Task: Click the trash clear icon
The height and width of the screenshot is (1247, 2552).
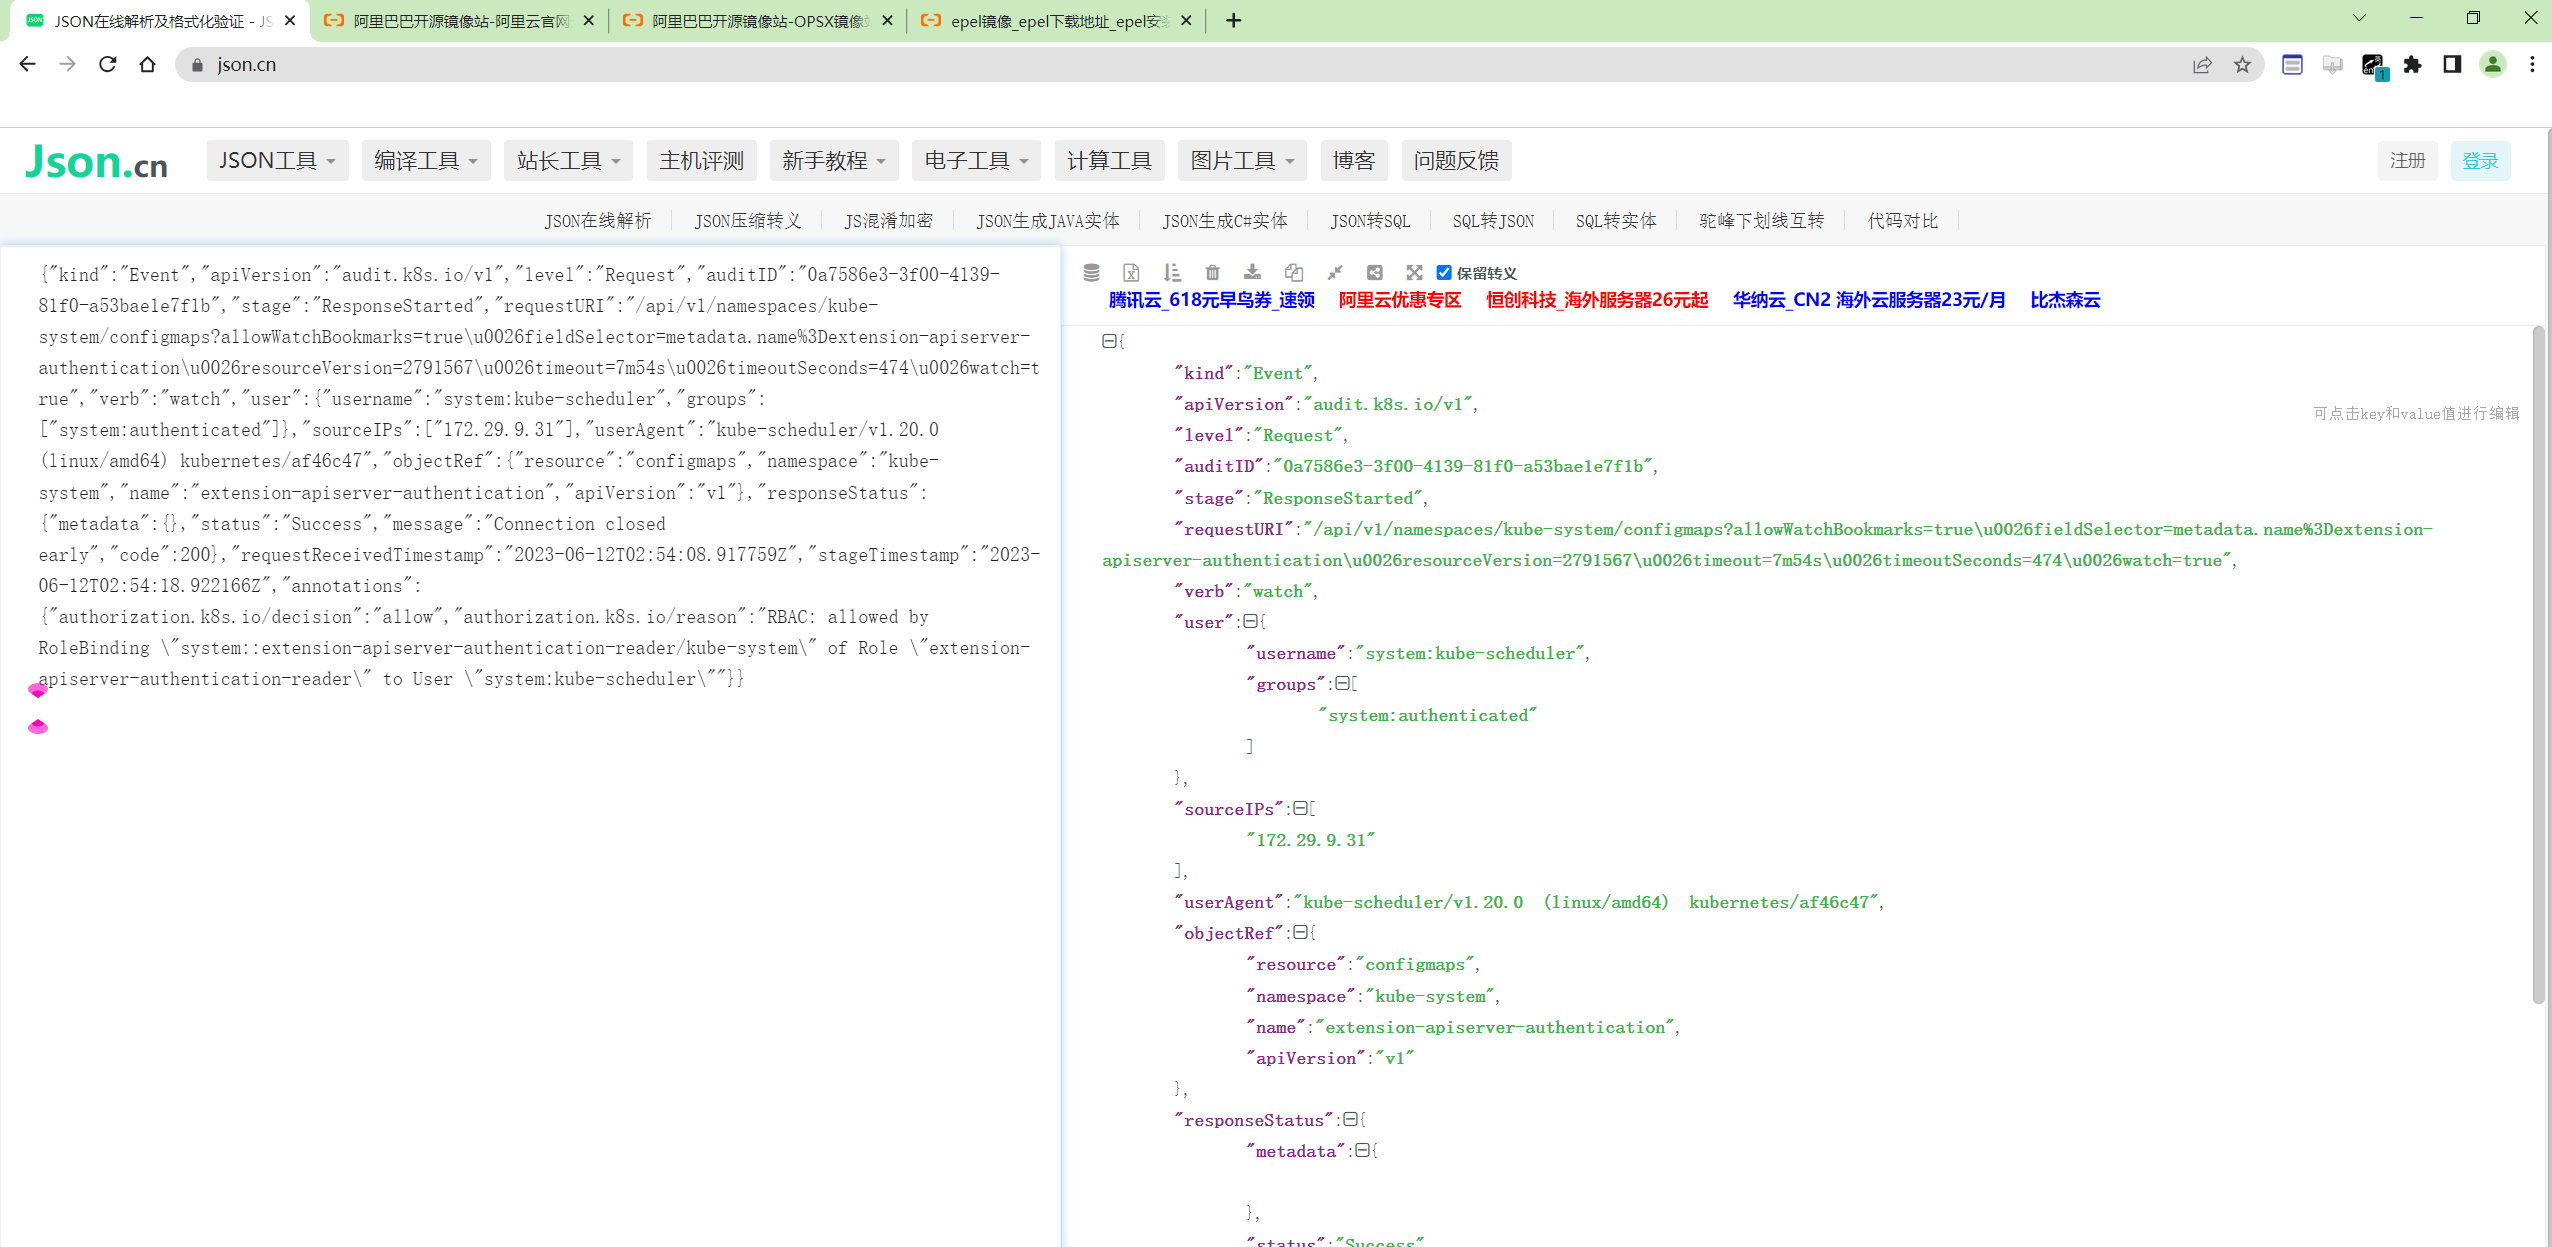Action: pyautogui.click(x=1212, y=272)
